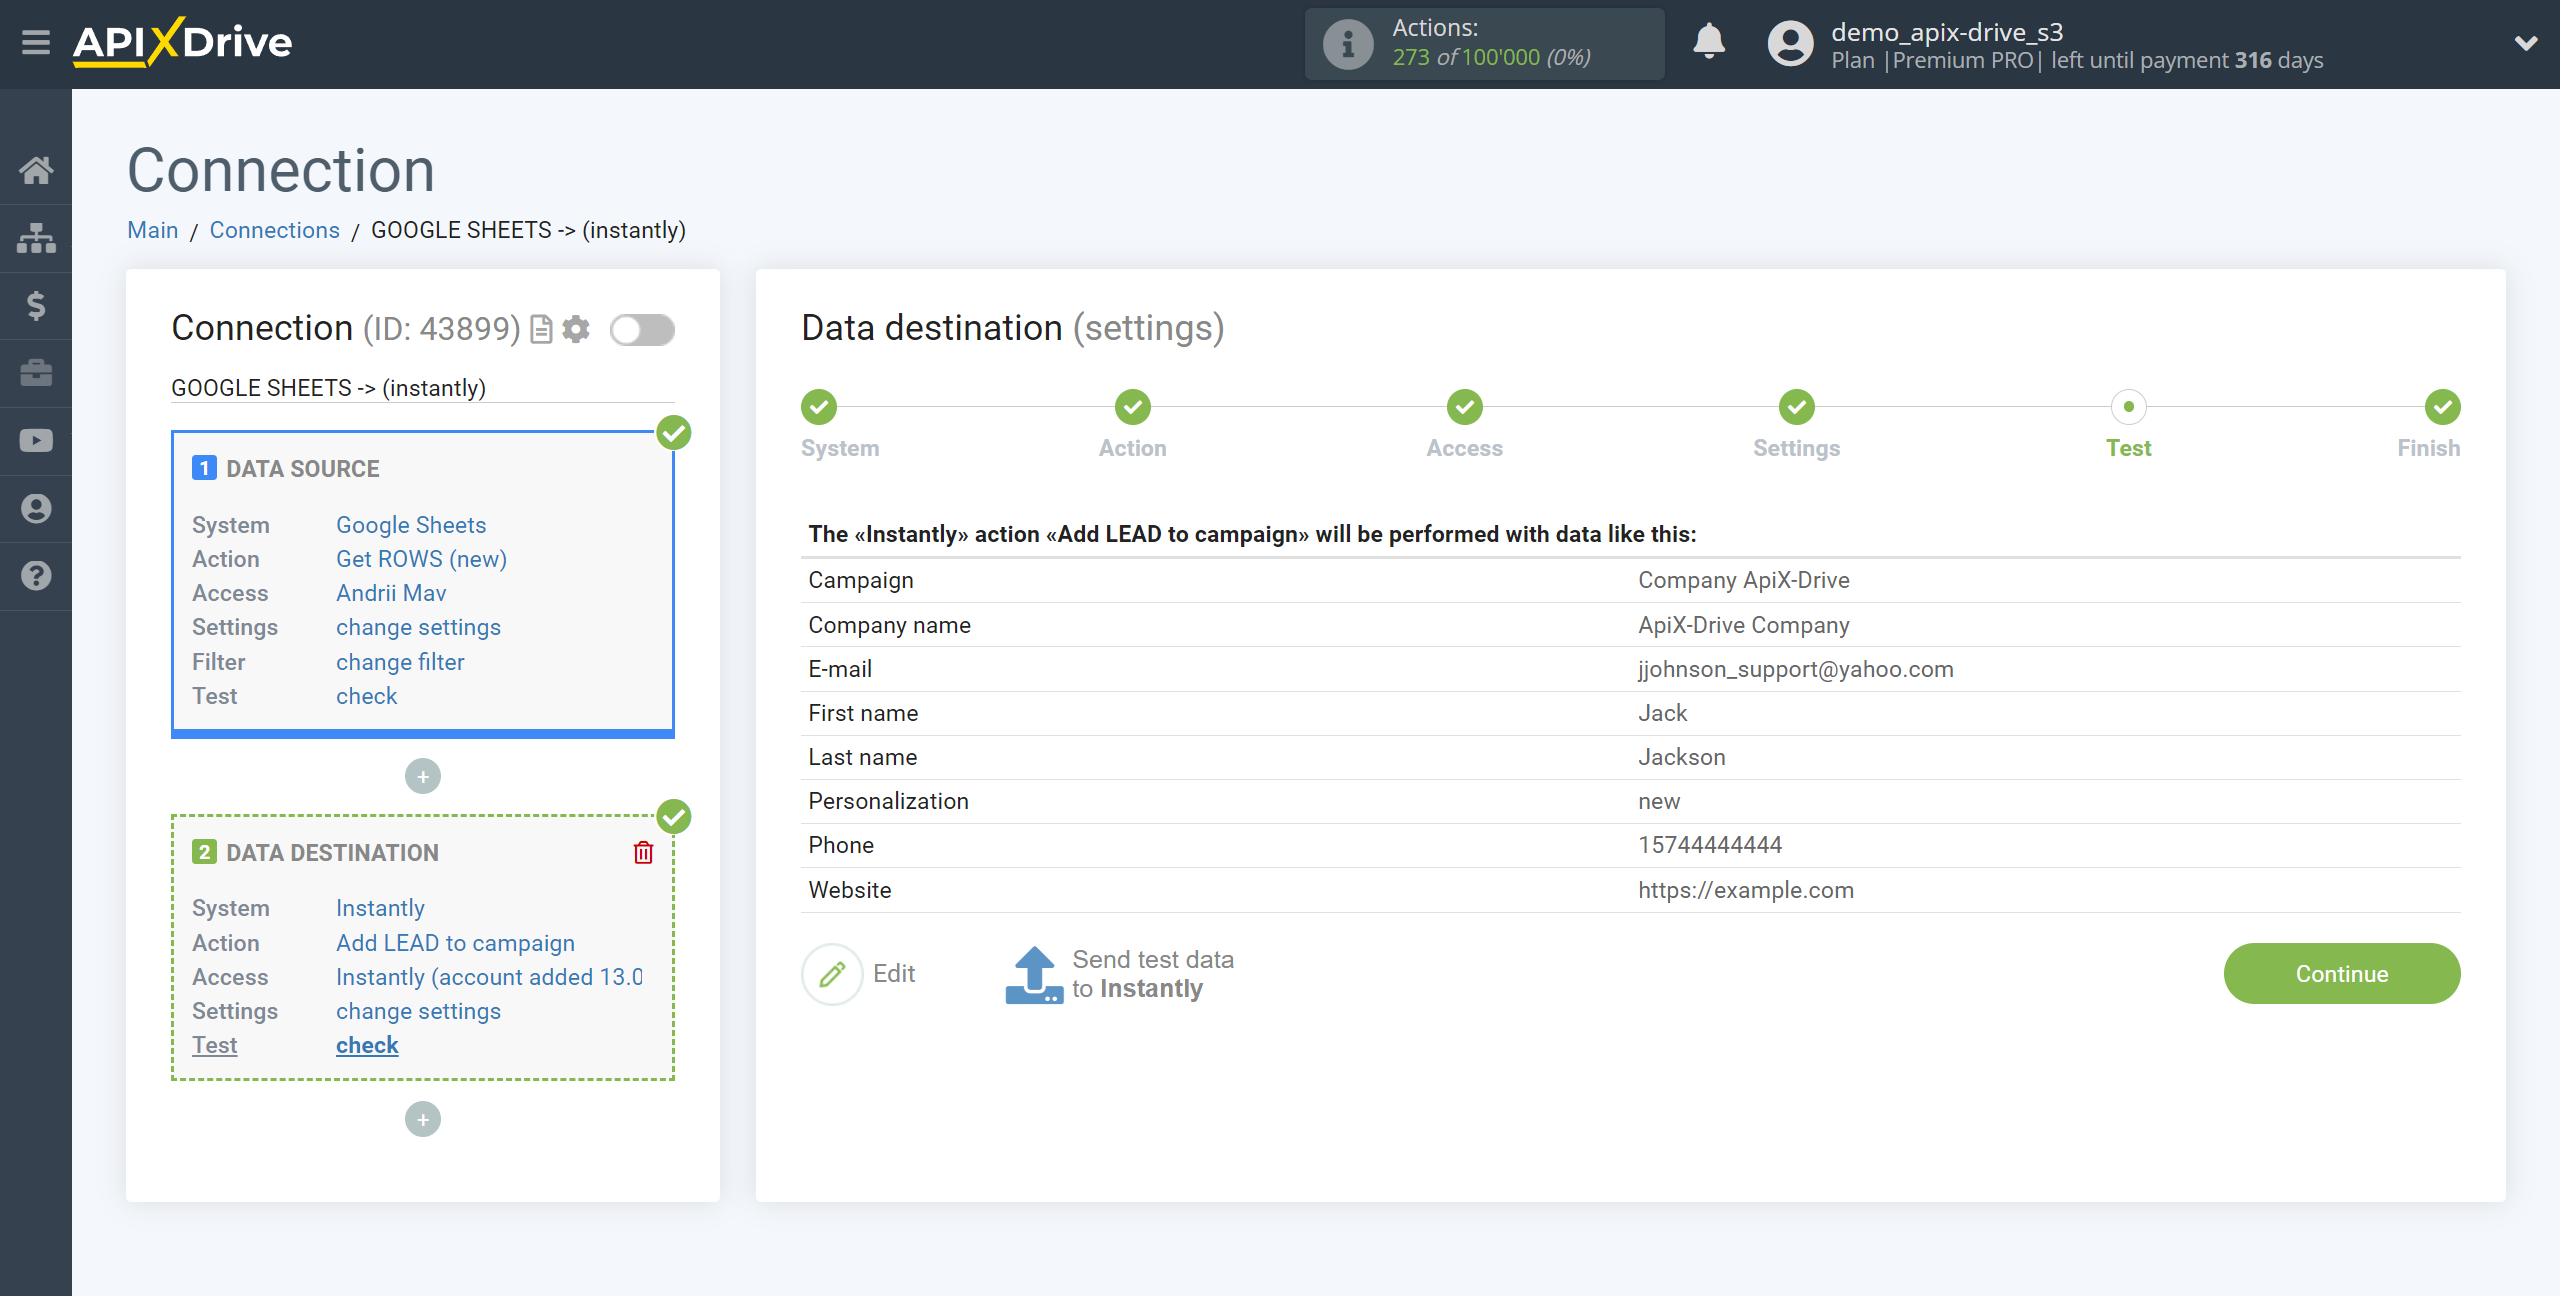The image size is (2560, 1296).
Task: Open the help question mark icon
Action: point(36,576)
